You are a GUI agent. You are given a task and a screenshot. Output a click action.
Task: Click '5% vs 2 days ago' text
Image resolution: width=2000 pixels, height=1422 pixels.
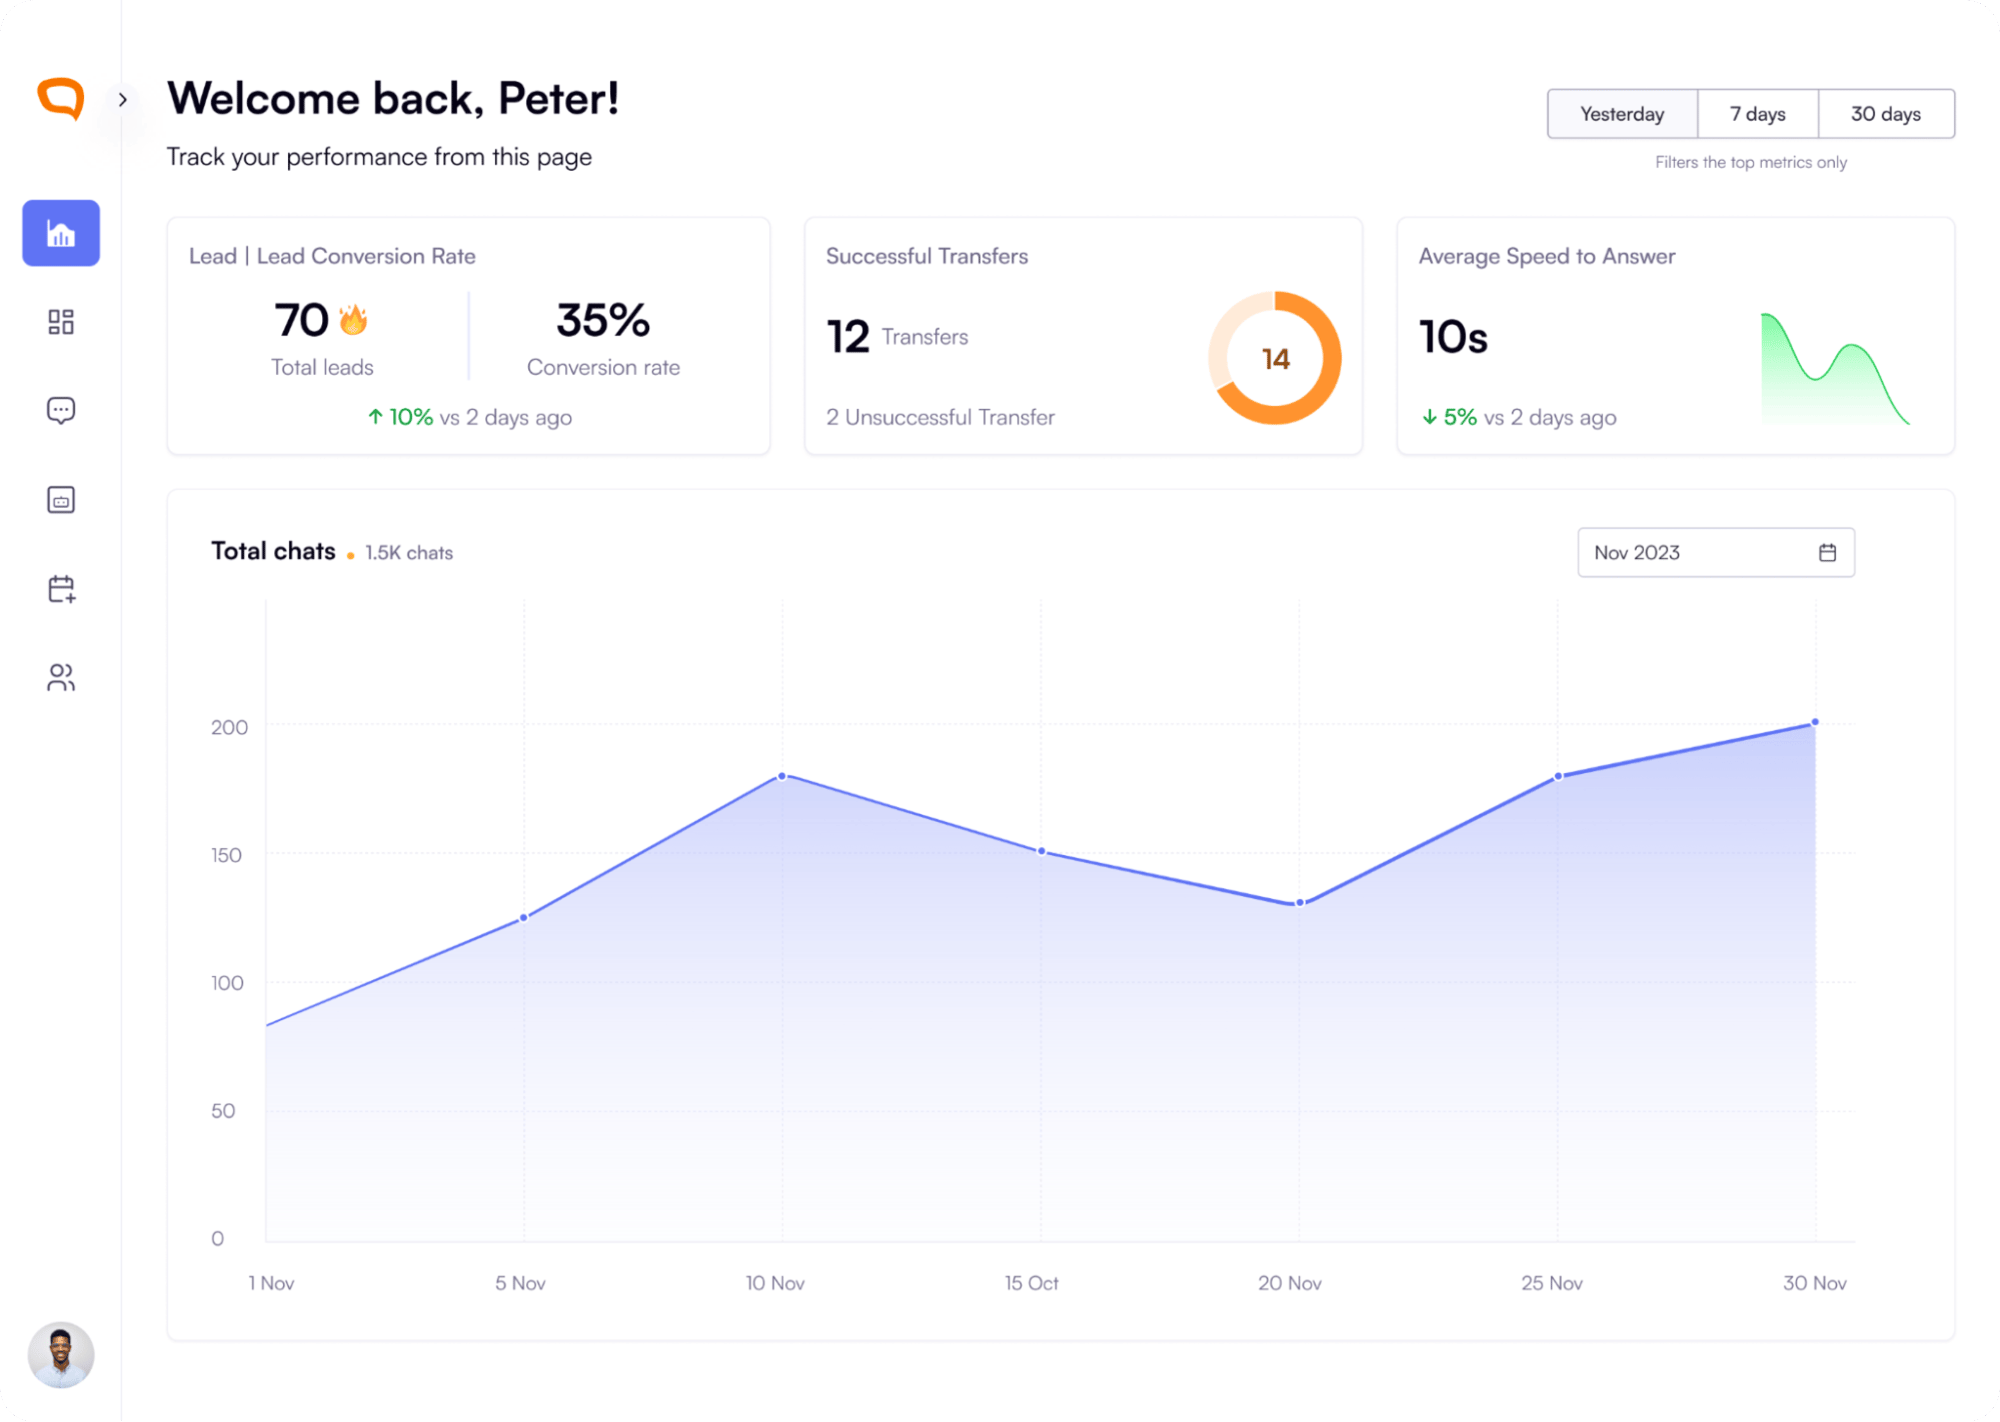pos(1529,417)
